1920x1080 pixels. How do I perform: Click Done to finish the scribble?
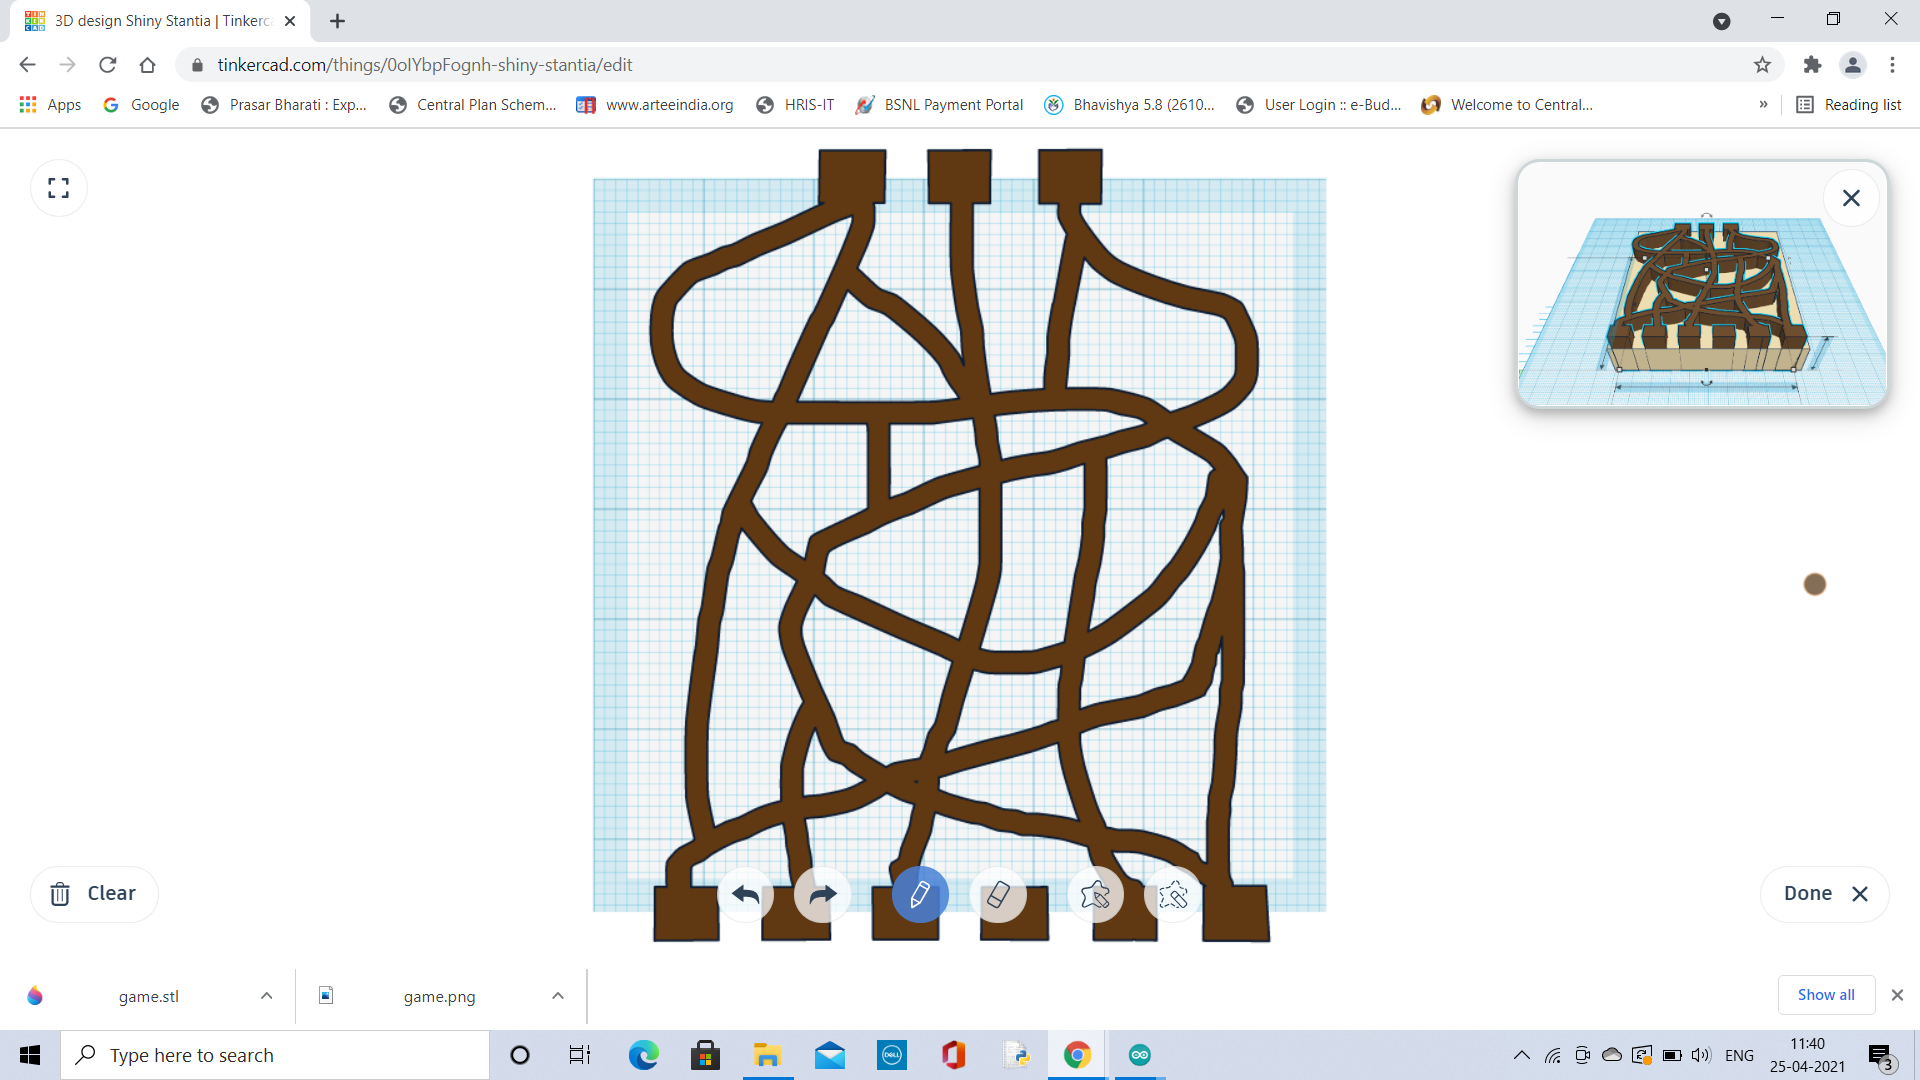coord(1809,893)
